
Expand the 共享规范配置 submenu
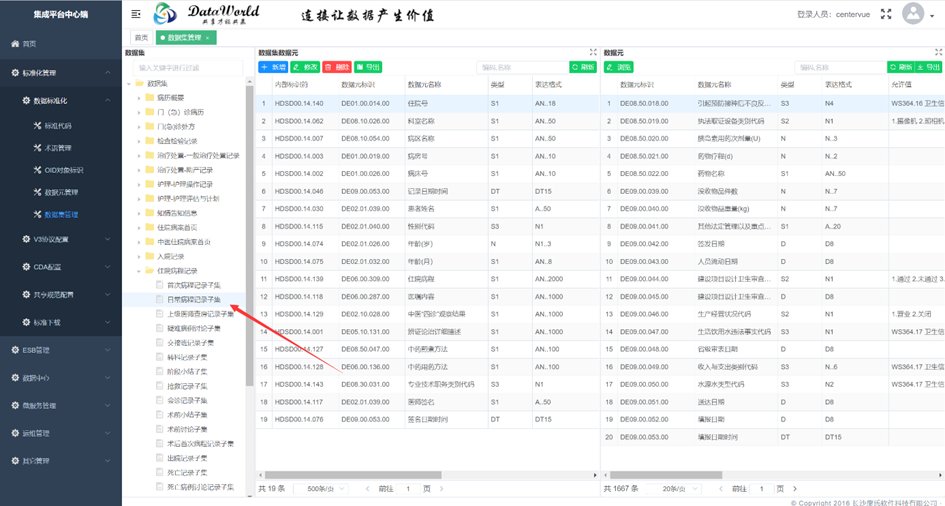click(61, 295)
